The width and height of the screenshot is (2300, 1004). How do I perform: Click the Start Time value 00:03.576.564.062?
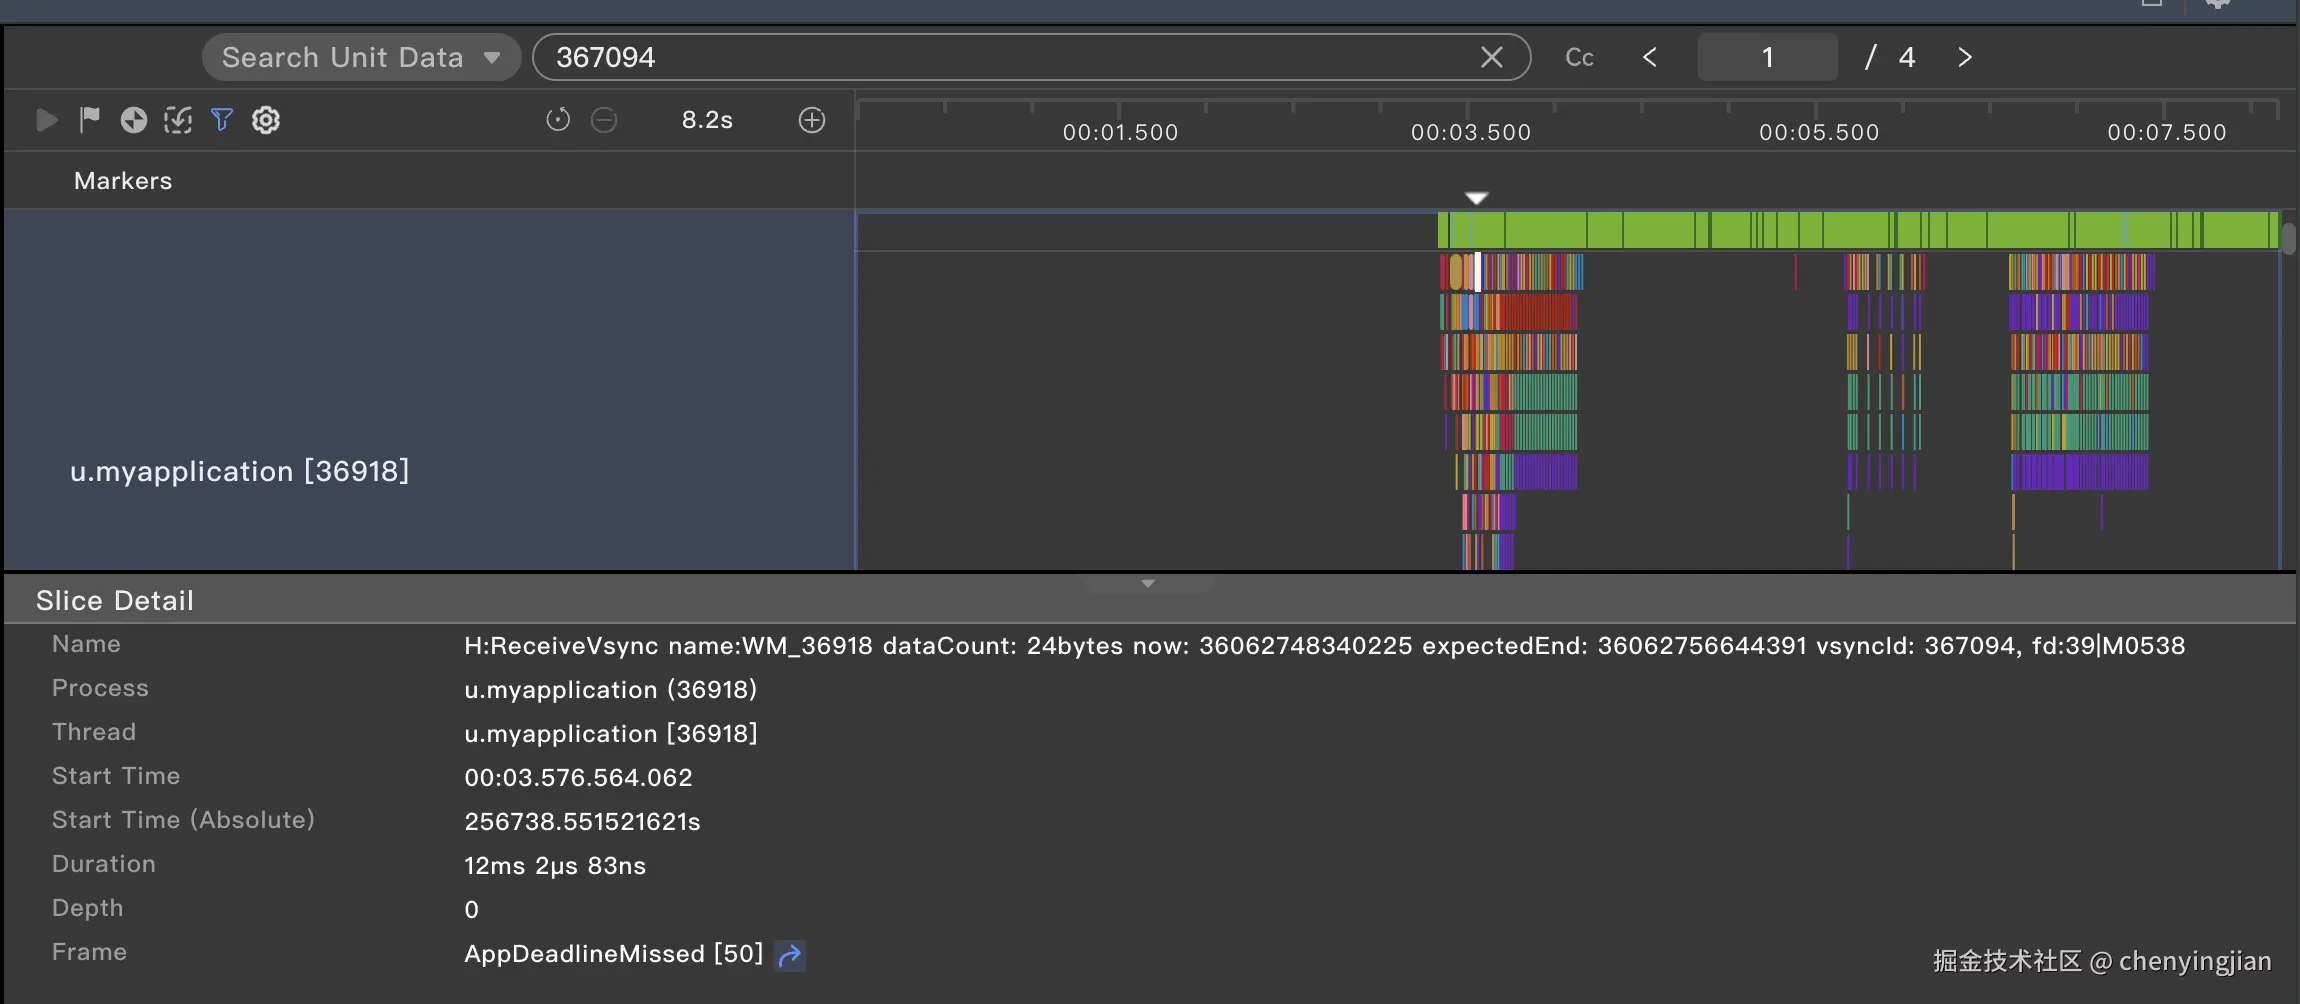click(x=578, y=778)
